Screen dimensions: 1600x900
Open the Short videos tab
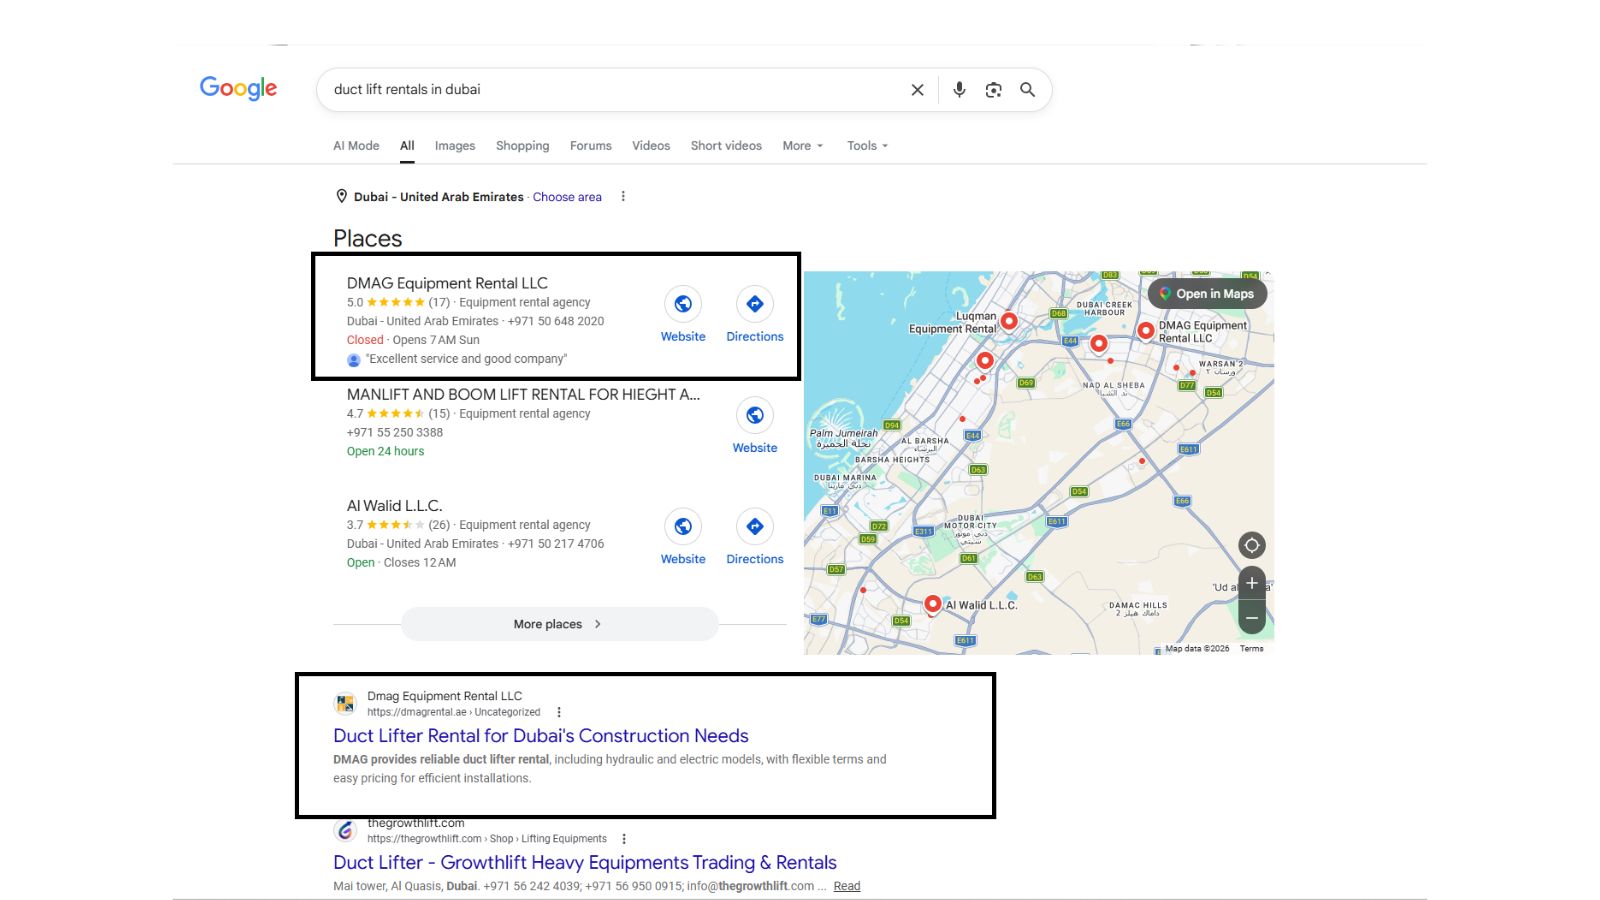click(726, 146)
